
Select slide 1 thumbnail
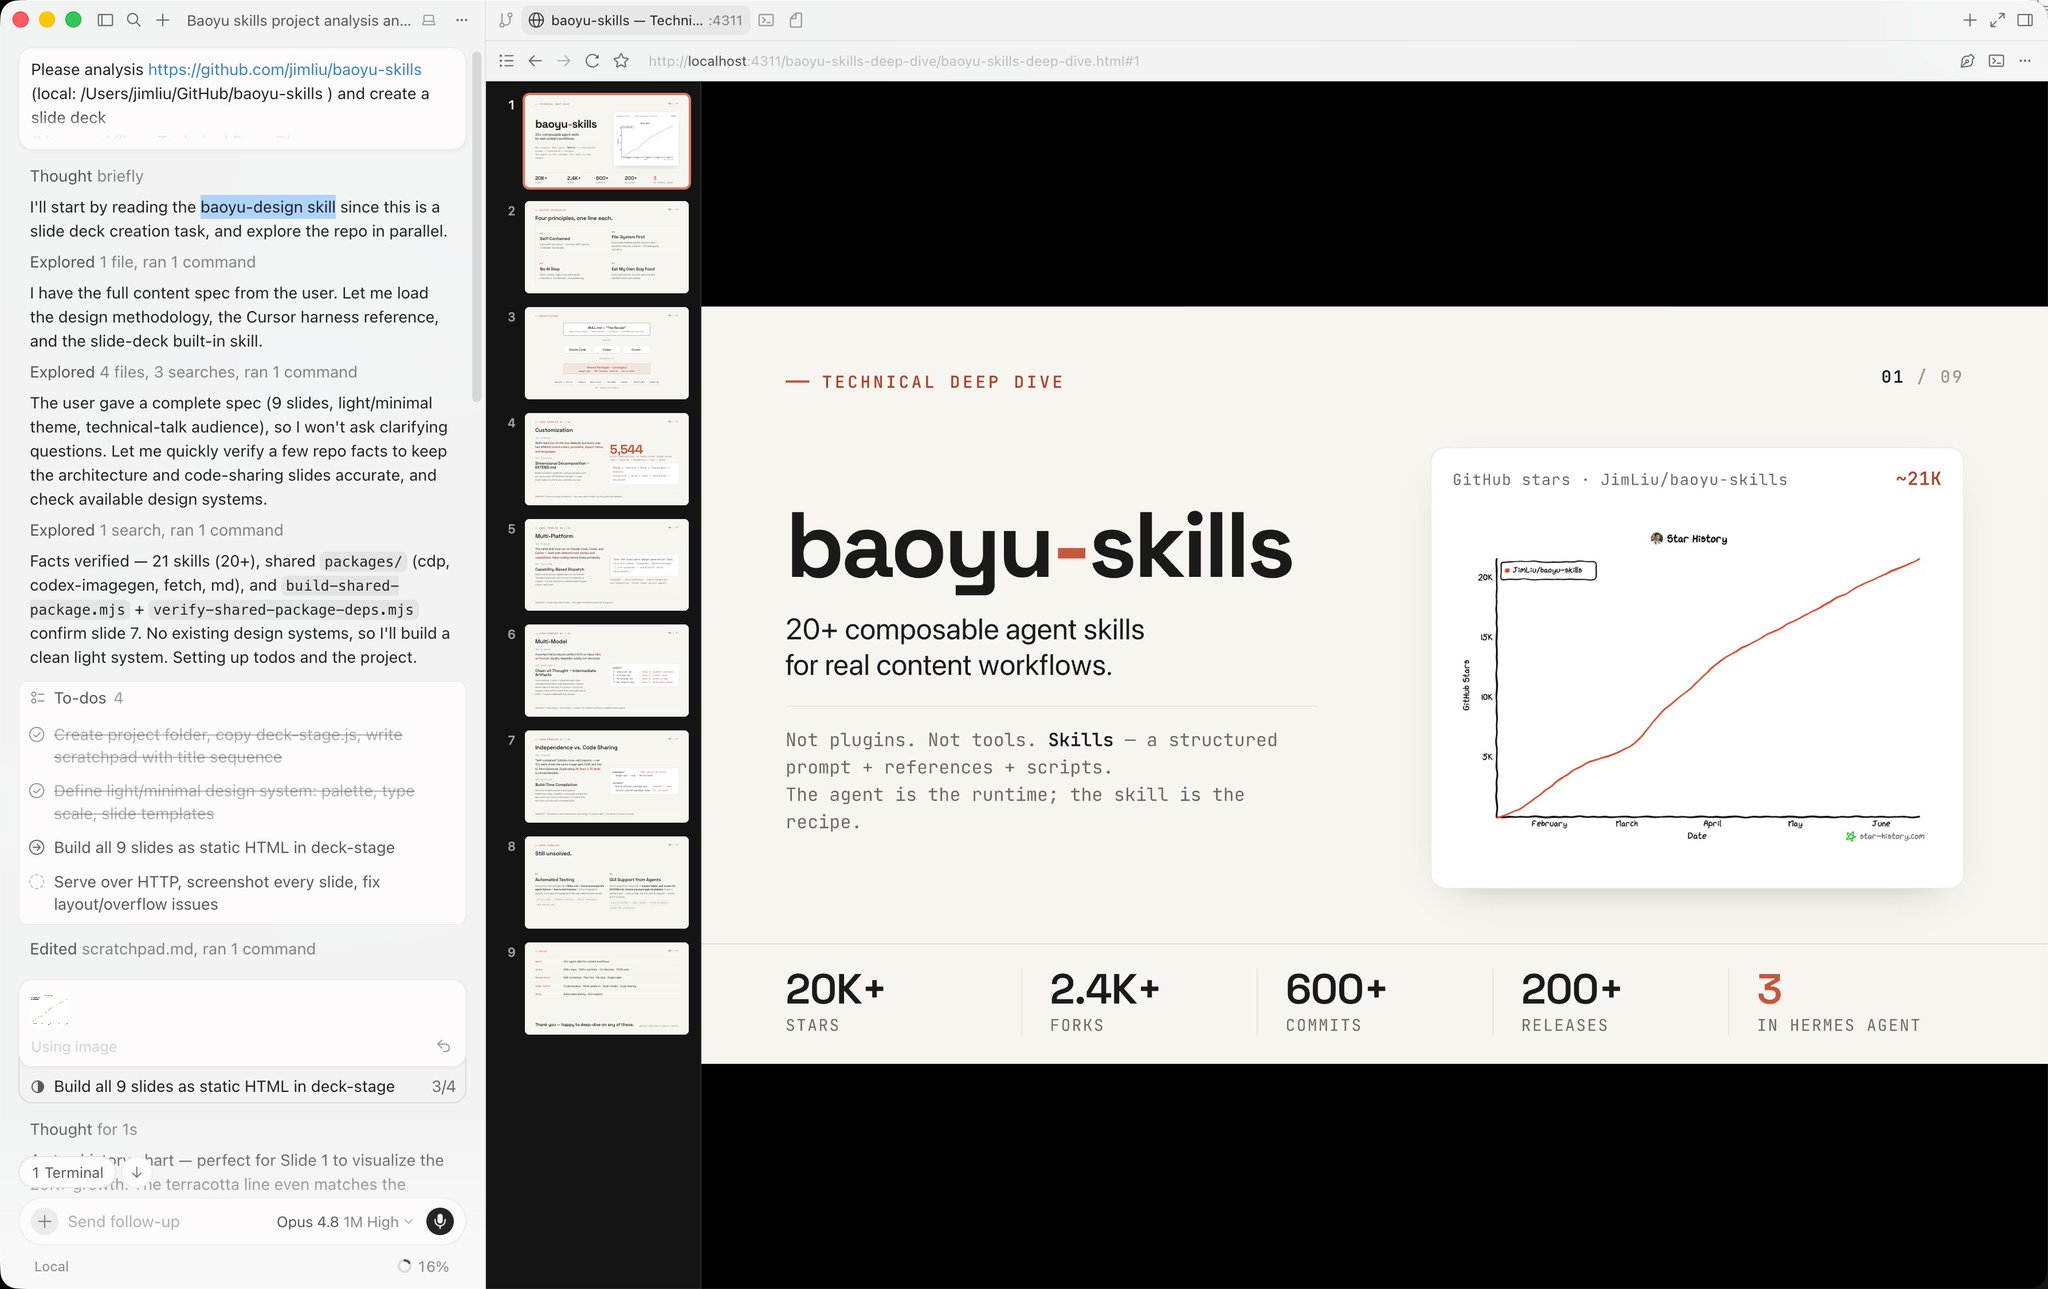point(606,141)
